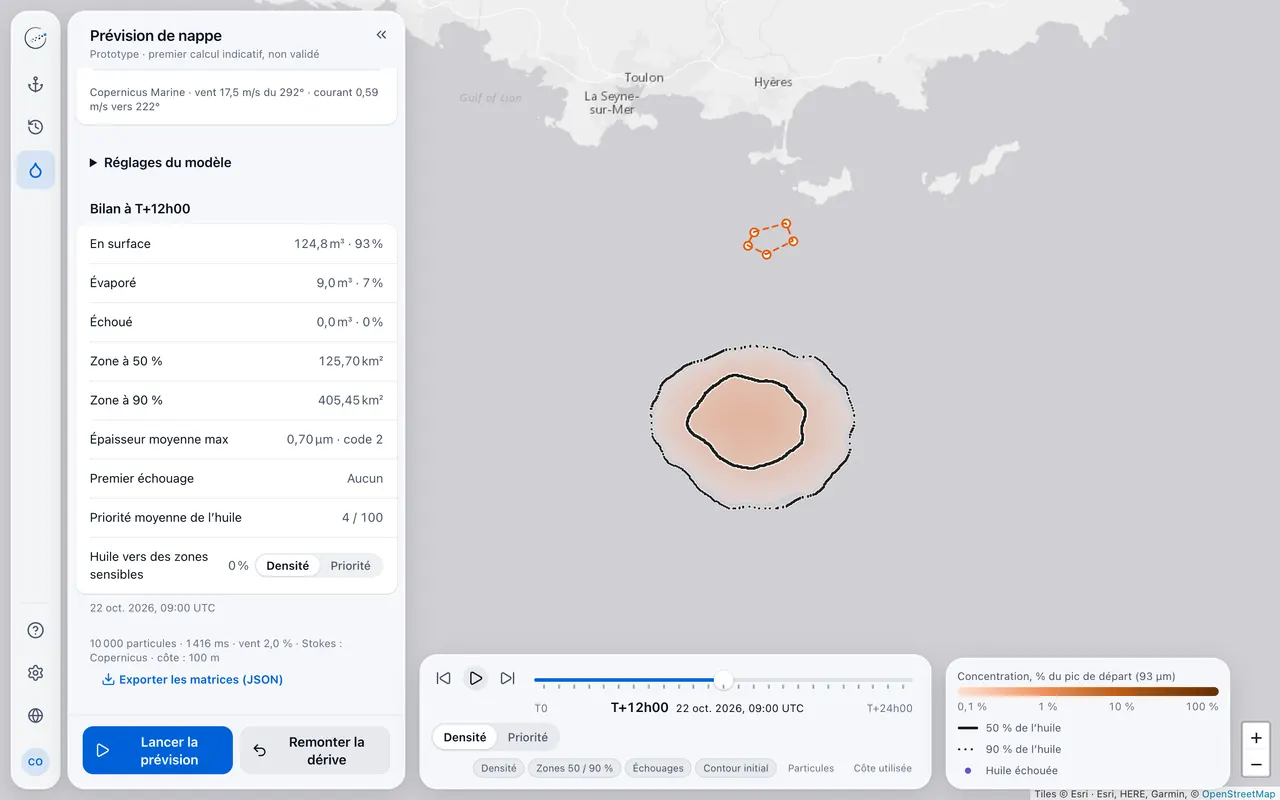The image size is (1280, 800).
Task: Open the help question mark icon
Action: coord(35,630)
